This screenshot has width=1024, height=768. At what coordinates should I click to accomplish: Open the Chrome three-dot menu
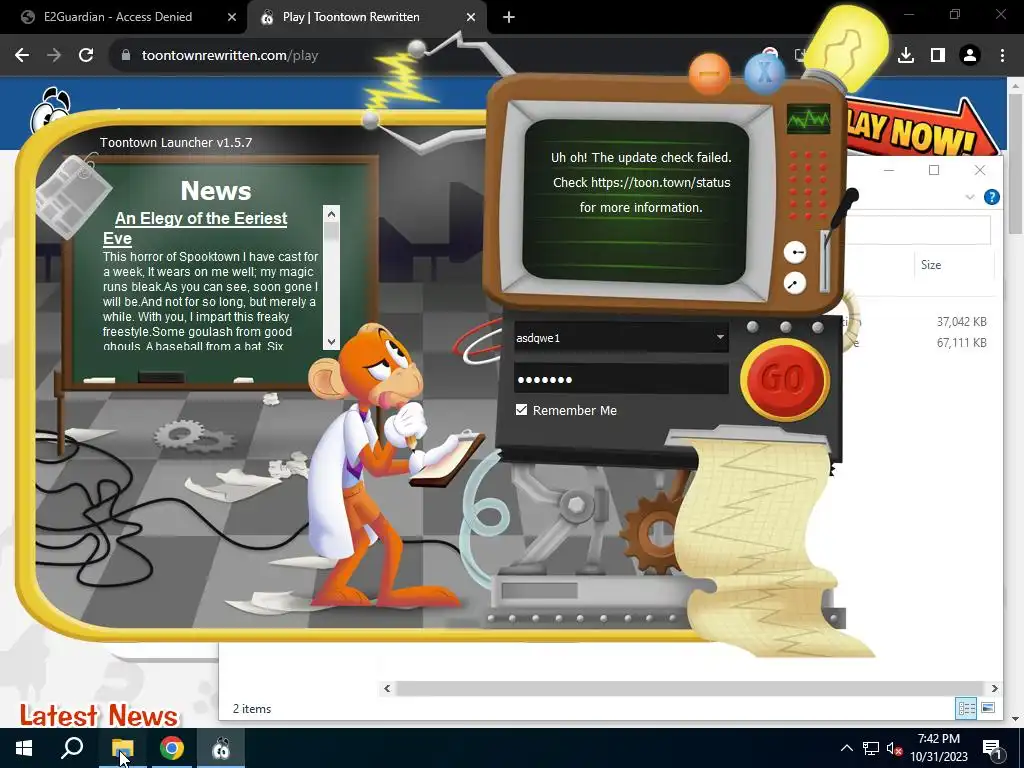coord(1002,56)
